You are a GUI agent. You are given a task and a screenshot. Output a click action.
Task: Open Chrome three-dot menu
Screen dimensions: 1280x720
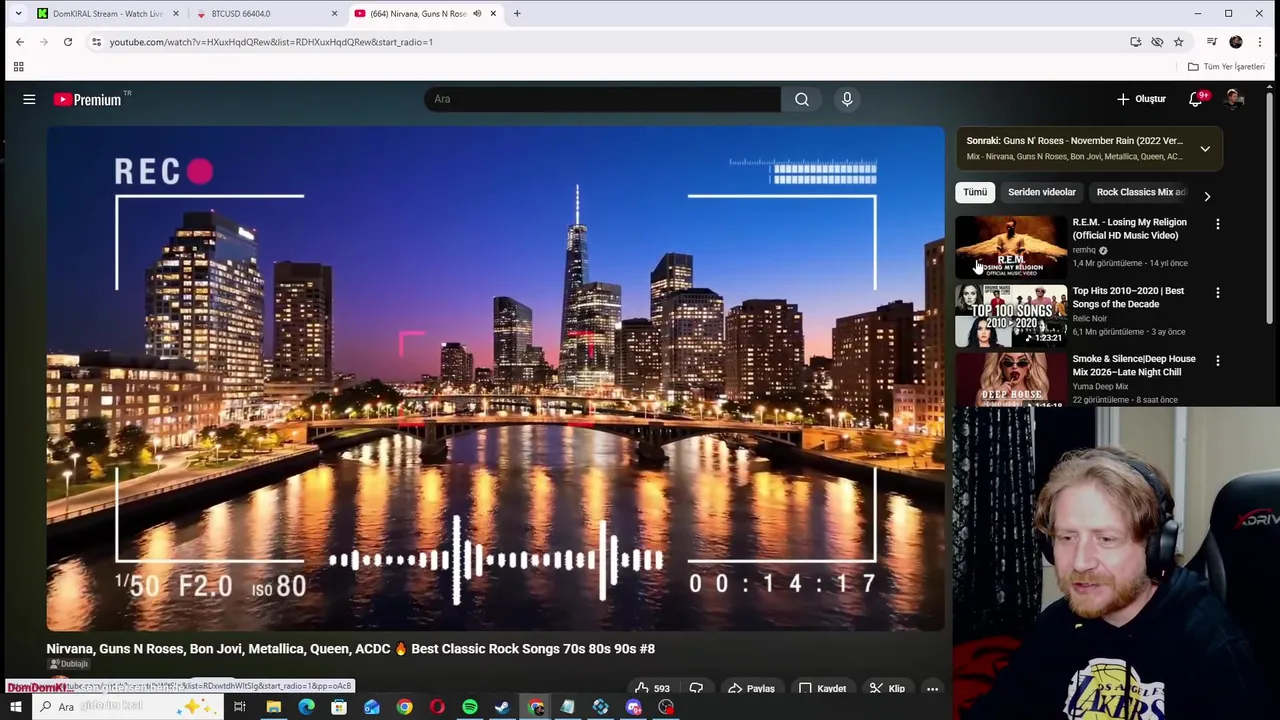1260,42
